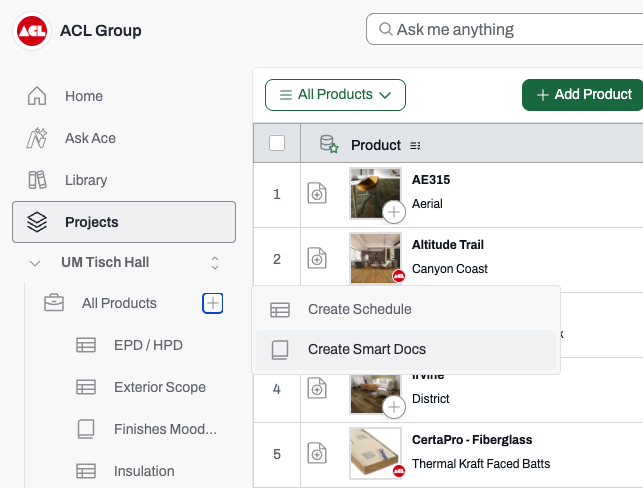Open the UM Tisch Hall project switcher

click(x=215, y=263)
